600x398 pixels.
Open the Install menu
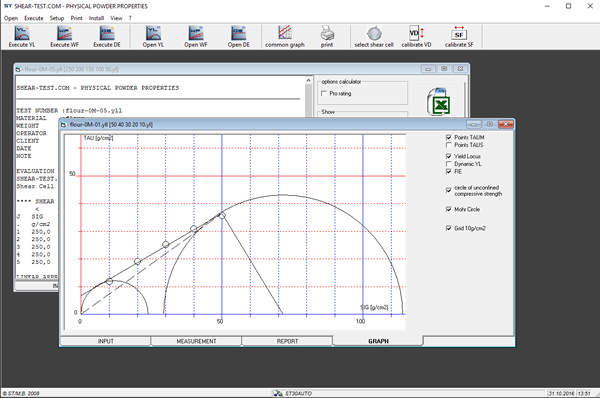pos(96,18)
